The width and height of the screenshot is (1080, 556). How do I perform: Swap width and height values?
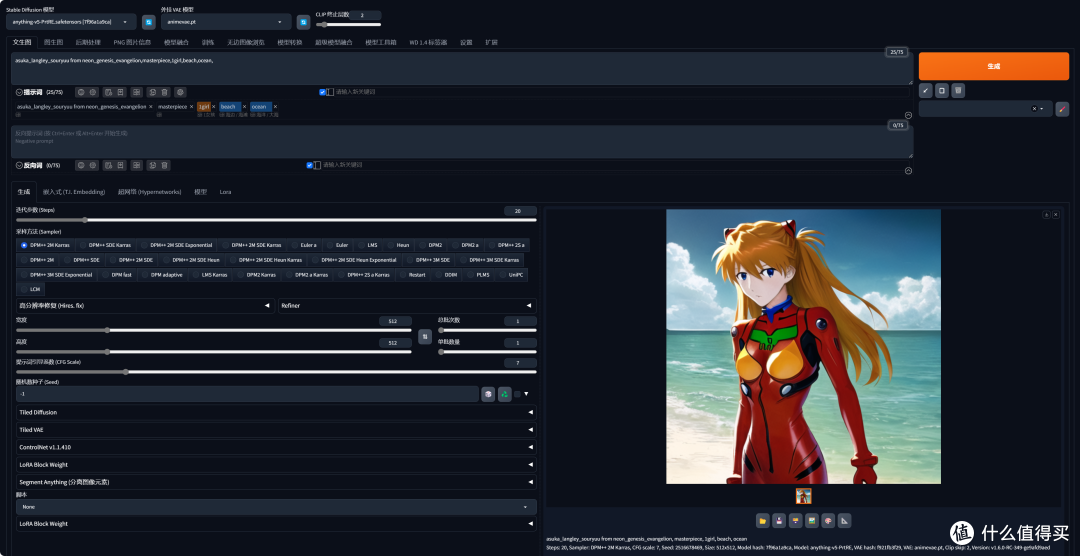tap(425, 337)
